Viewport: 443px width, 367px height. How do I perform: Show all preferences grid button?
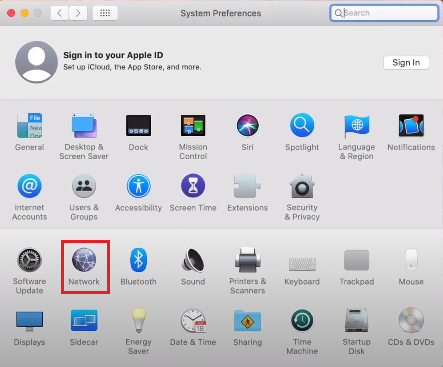coord(105,13)
